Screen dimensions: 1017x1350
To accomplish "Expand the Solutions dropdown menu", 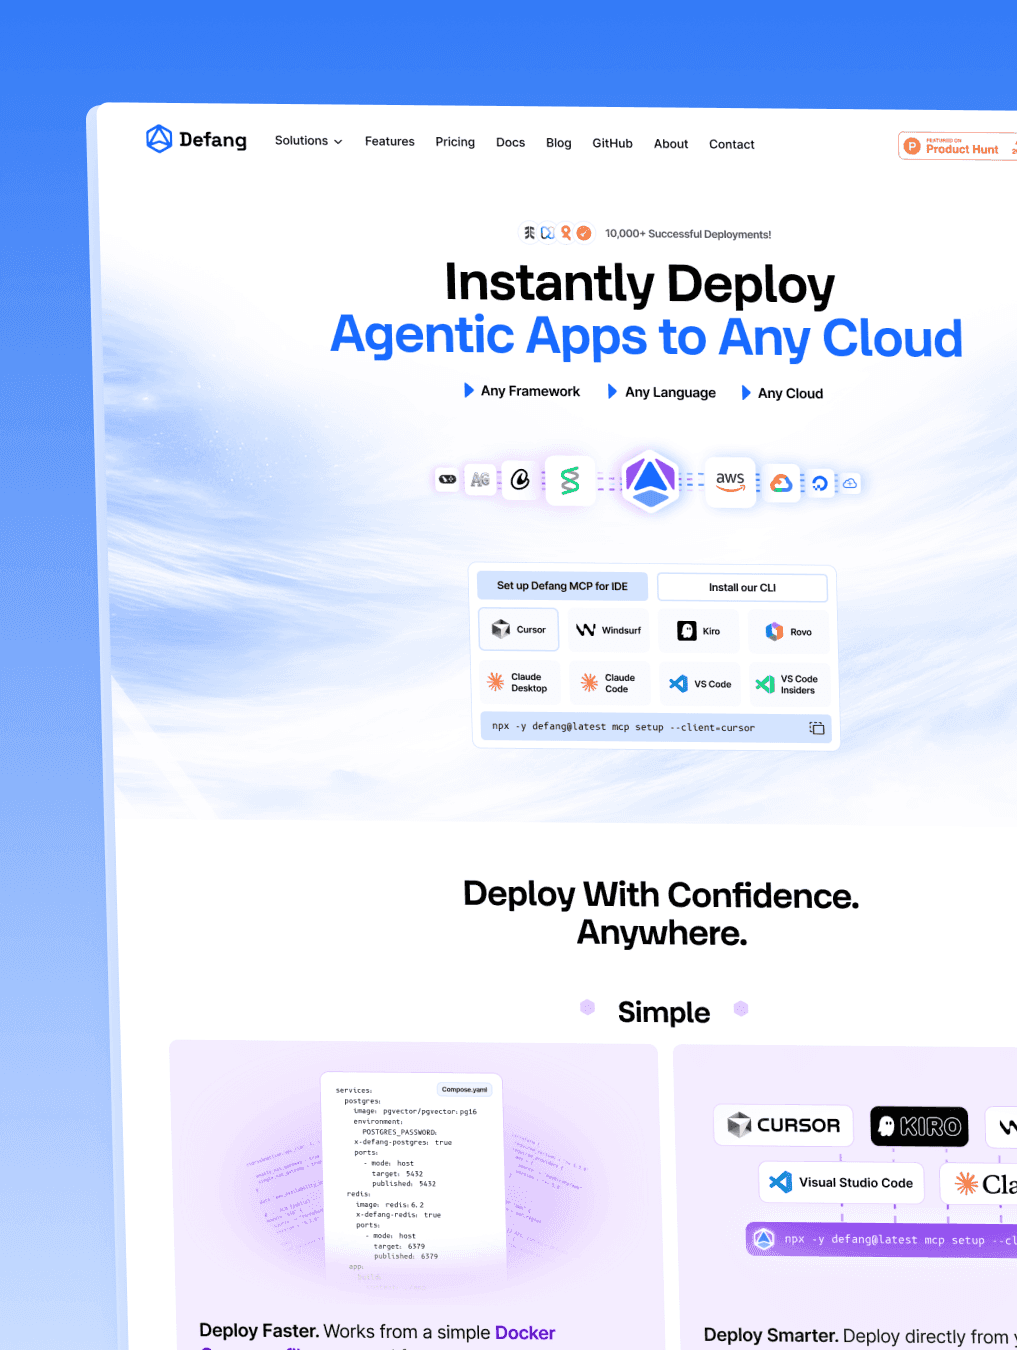I will [309, 141].
